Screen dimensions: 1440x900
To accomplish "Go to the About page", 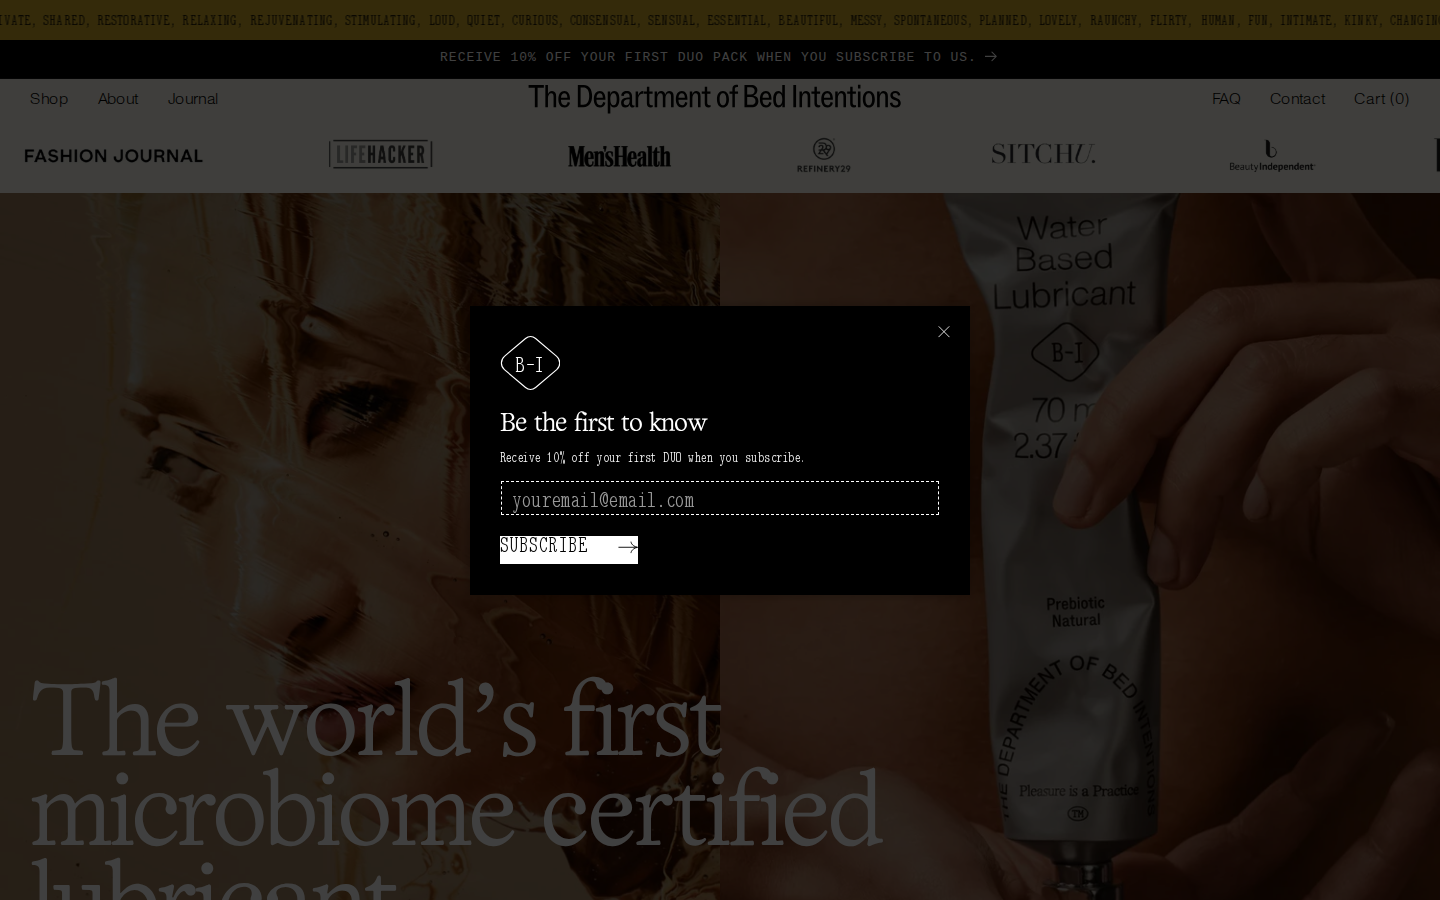I will coord(118,98).
